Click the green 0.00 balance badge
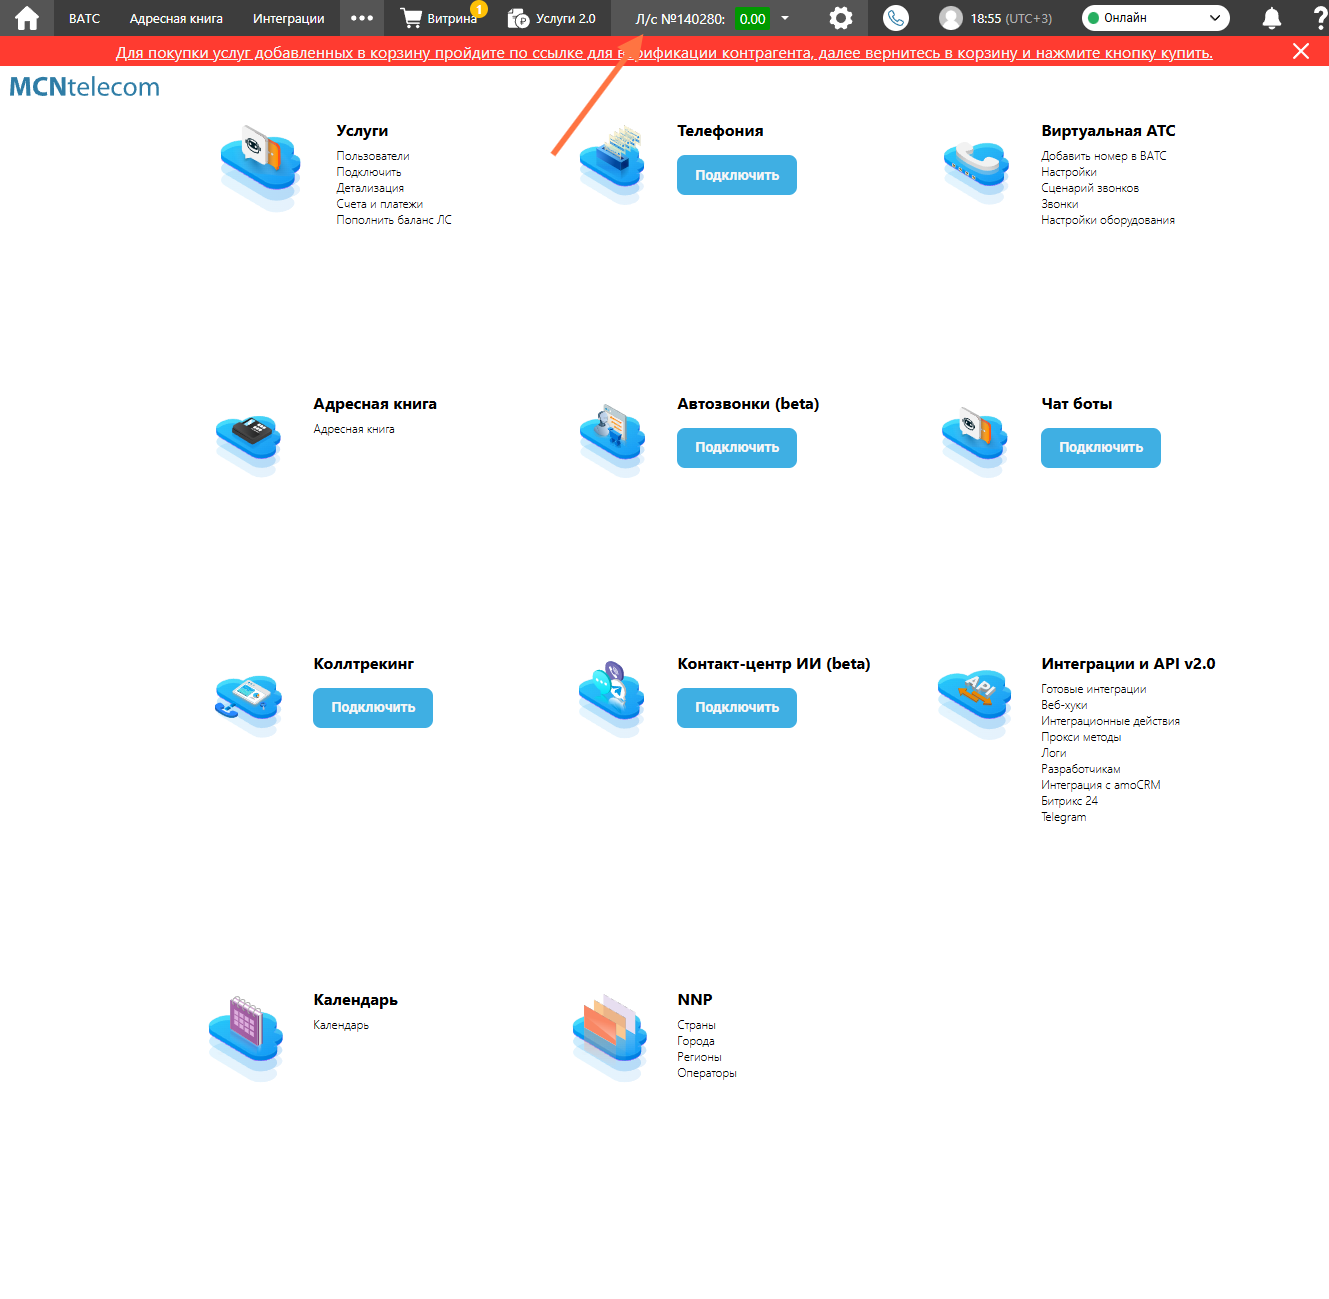 click(x=753, y=18)
